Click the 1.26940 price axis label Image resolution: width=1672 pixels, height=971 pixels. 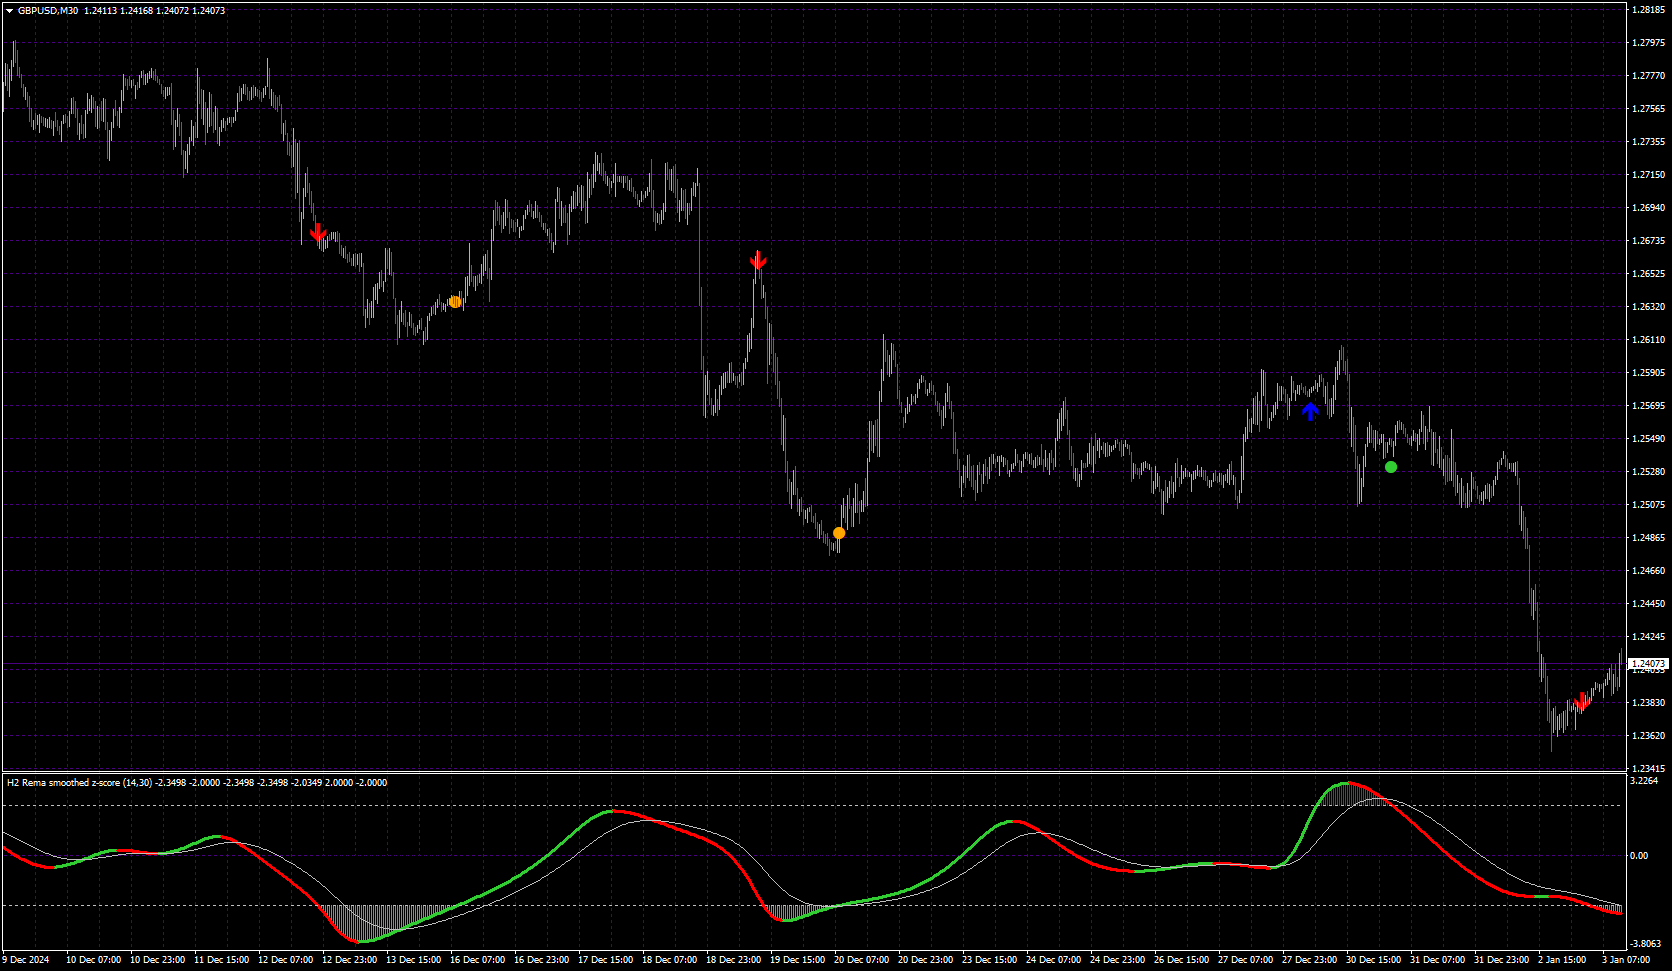pyautogui.click(x=1648, y=208)
